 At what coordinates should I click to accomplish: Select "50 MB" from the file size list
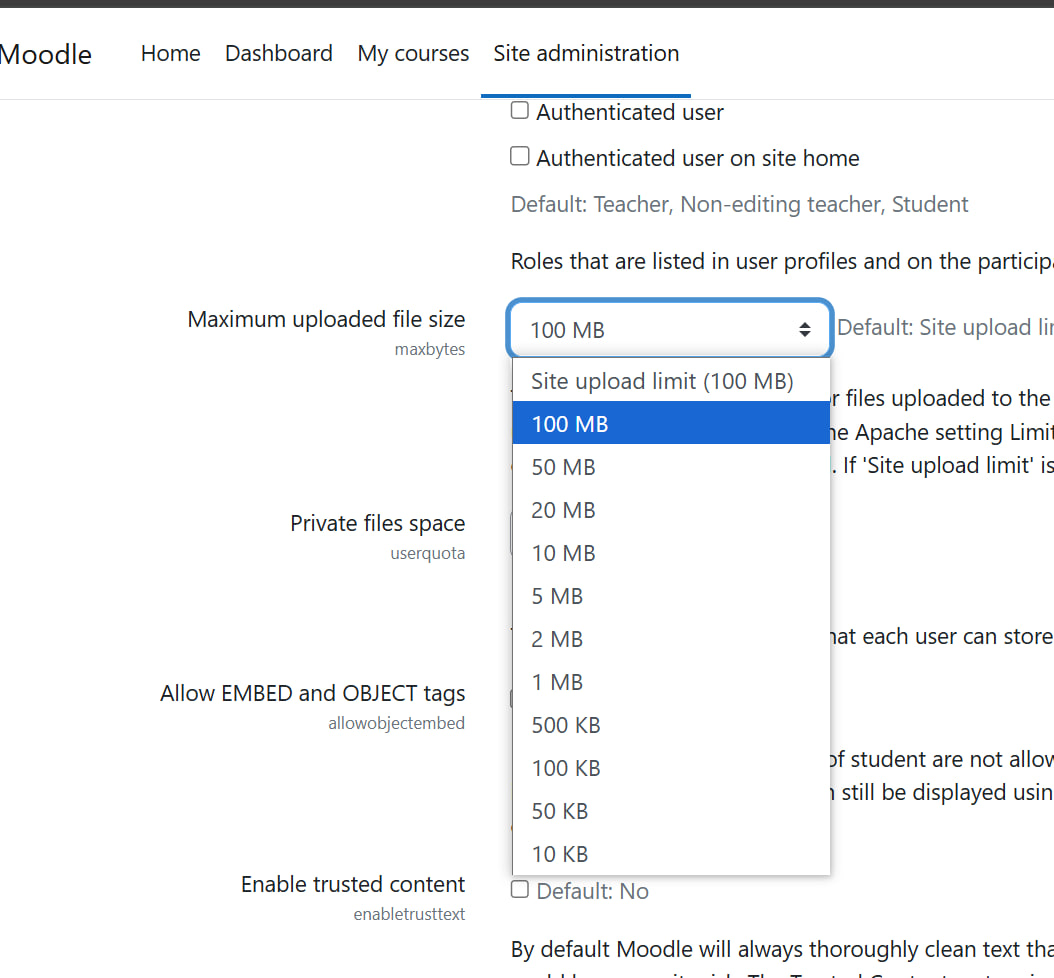563,467
